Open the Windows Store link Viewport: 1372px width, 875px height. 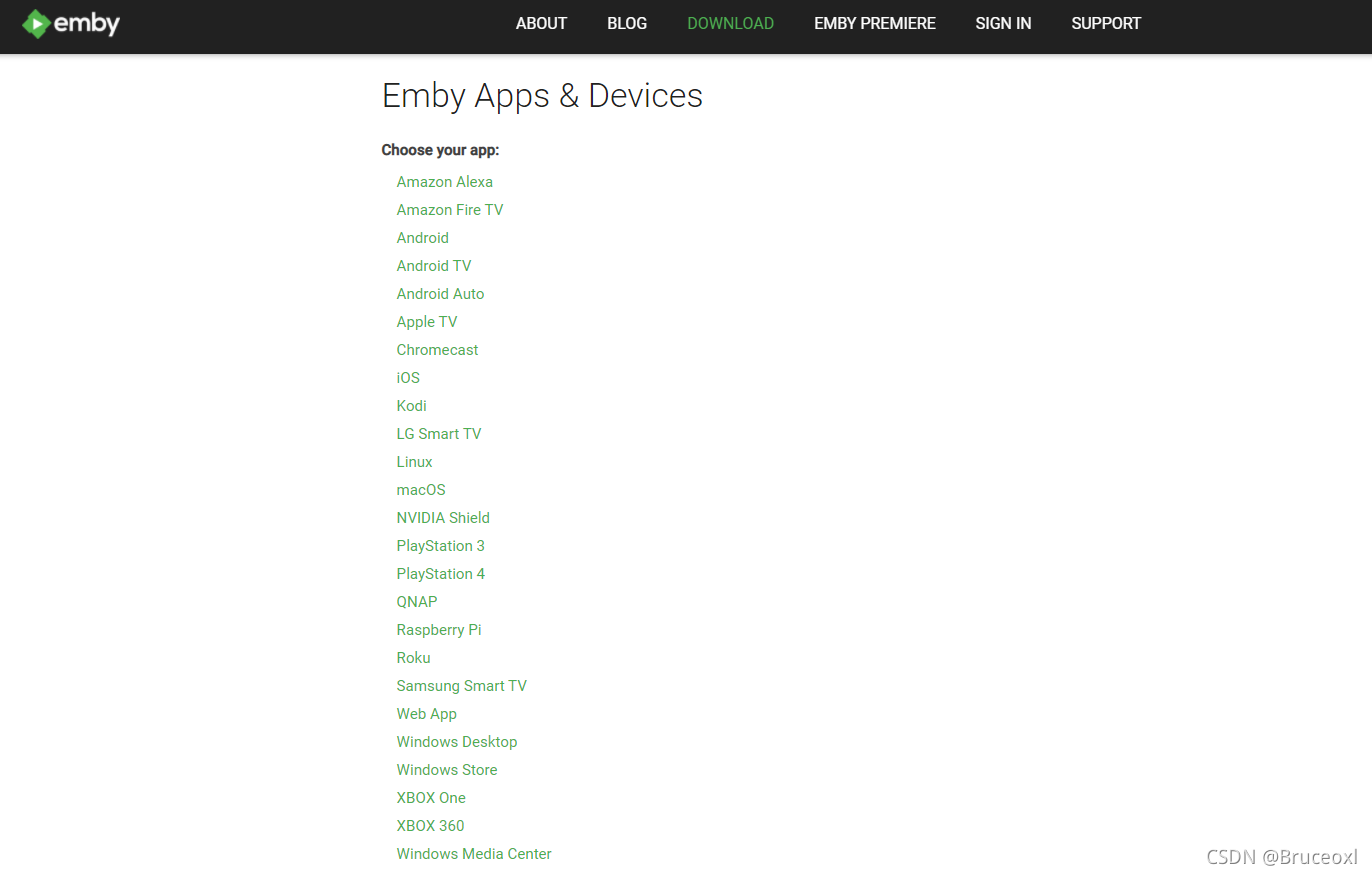click(x=447, y=770)
